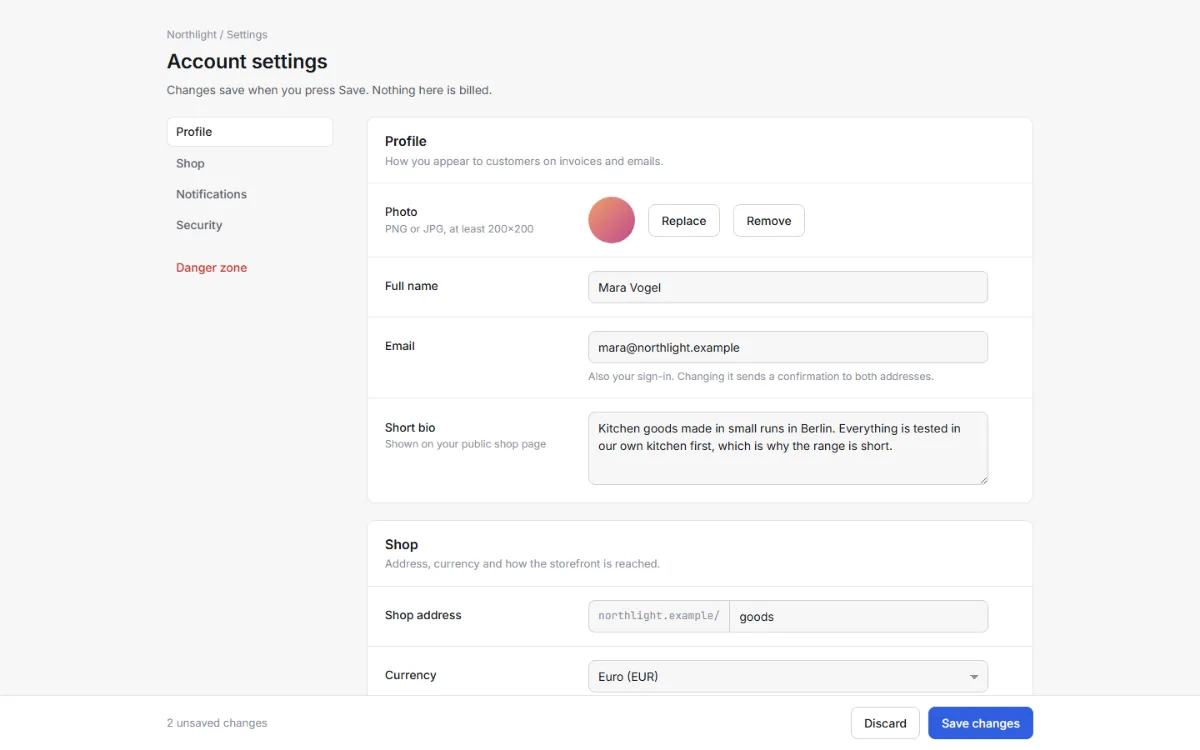The image size is (1200, 750).
Task: Open Notifications settings in sidebar
Action: pyautogui.click(x=249, y=194)
